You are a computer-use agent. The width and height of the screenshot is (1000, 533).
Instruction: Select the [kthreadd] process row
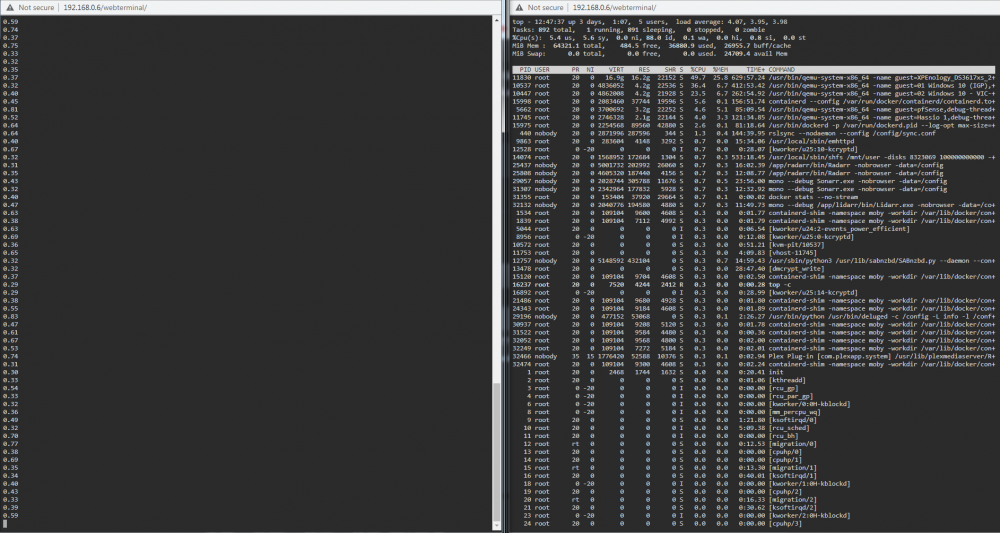pyautogui.click(x=753, y=380)
